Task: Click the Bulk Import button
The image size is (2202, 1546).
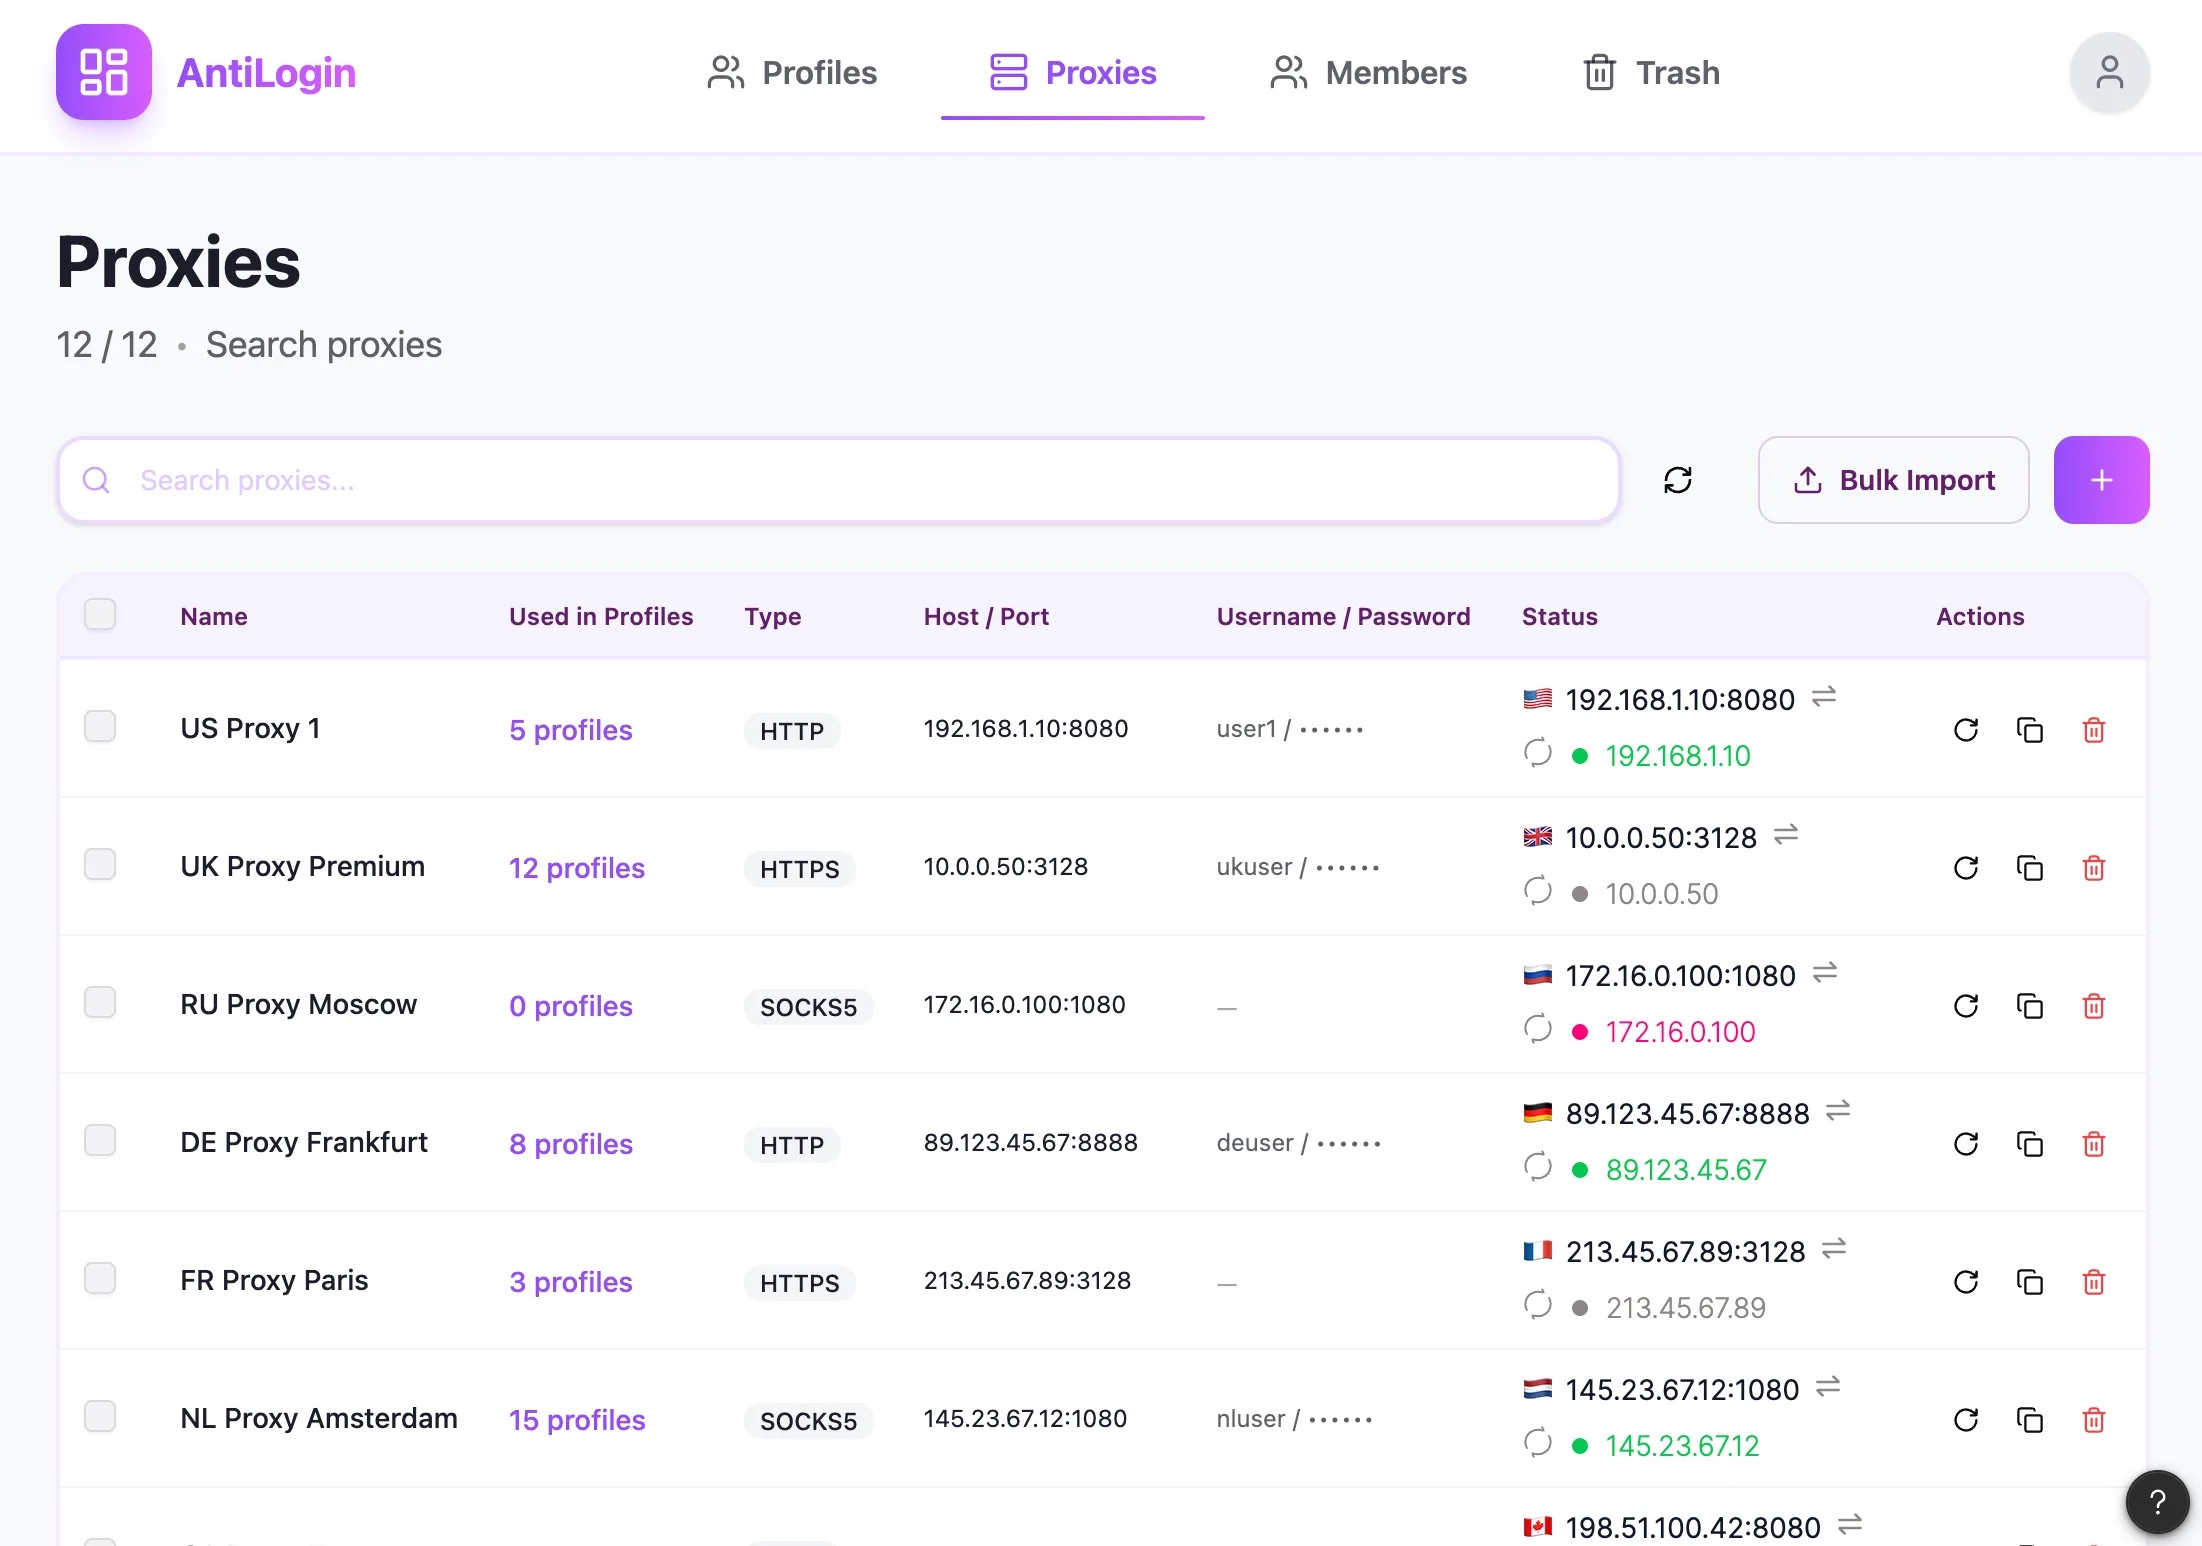Action: tap(1893, 480)
